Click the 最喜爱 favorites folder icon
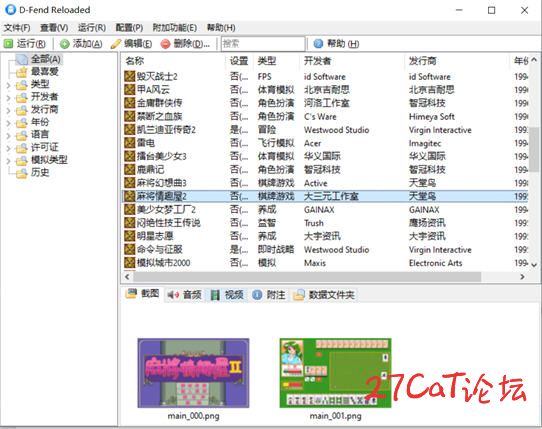 click(21, 72)
